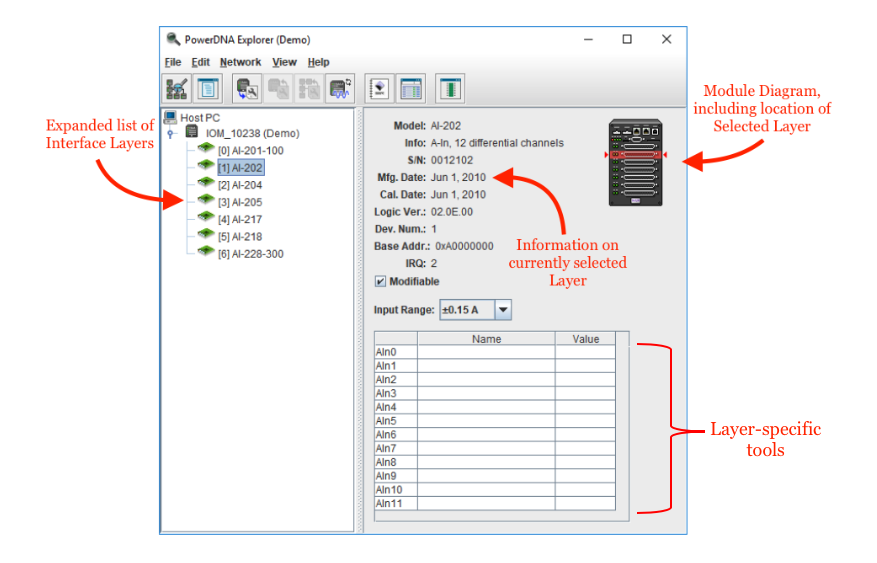
Task: Collapse the IOM_10238 tree node handle
Action: 171,134
